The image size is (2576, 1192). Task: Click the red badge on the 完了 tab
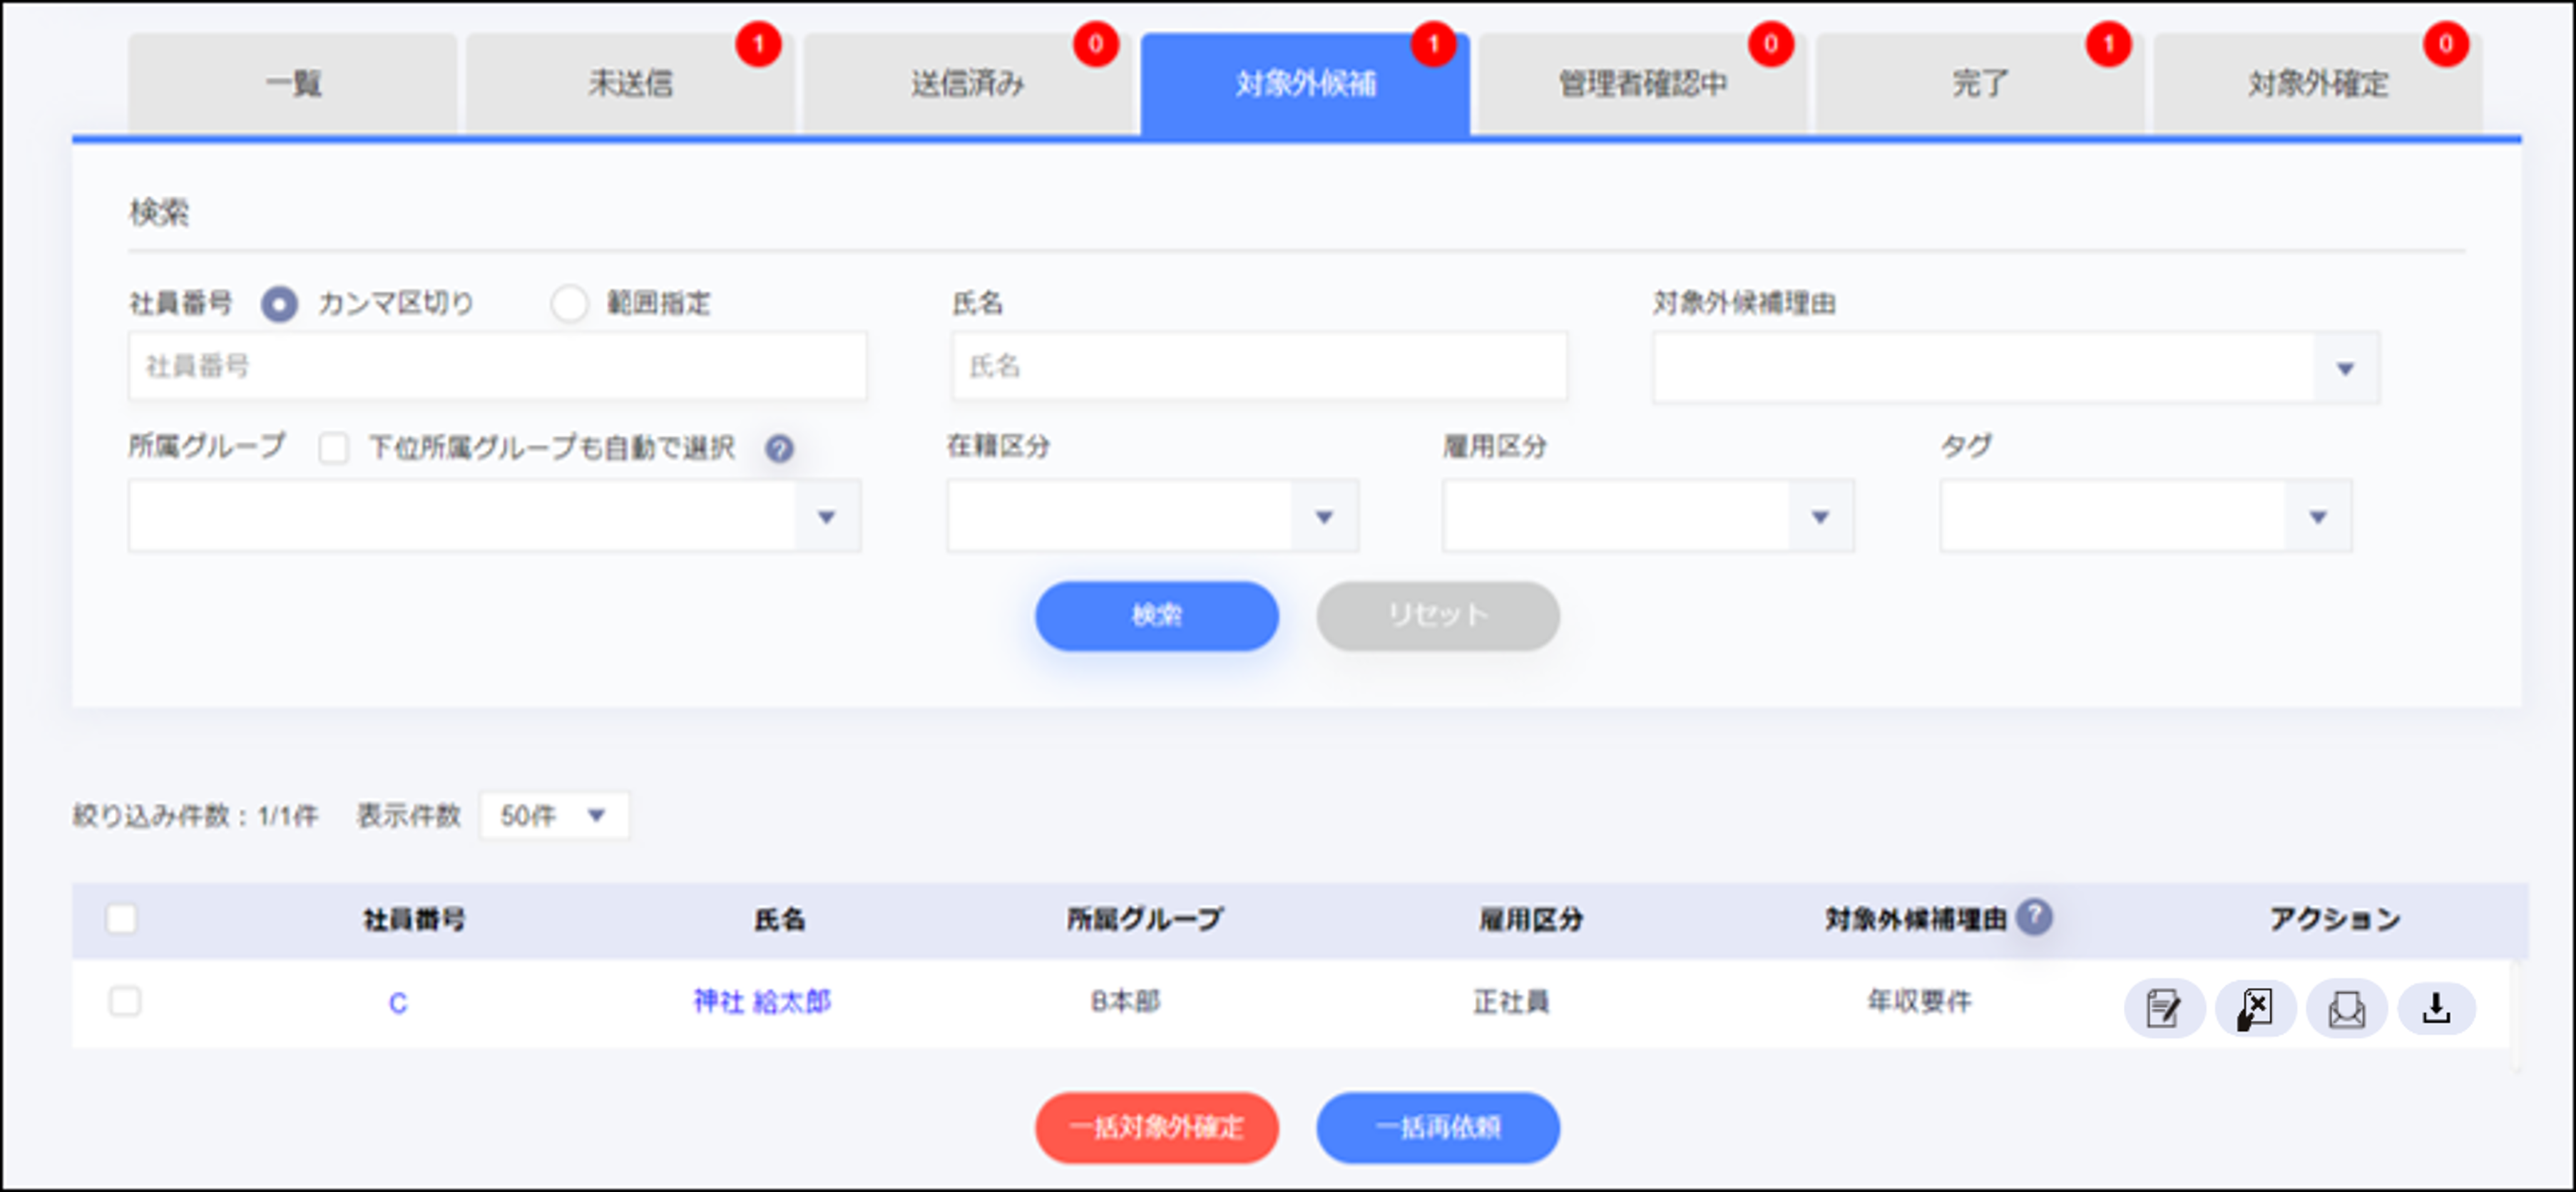(x=2109, y=45)
